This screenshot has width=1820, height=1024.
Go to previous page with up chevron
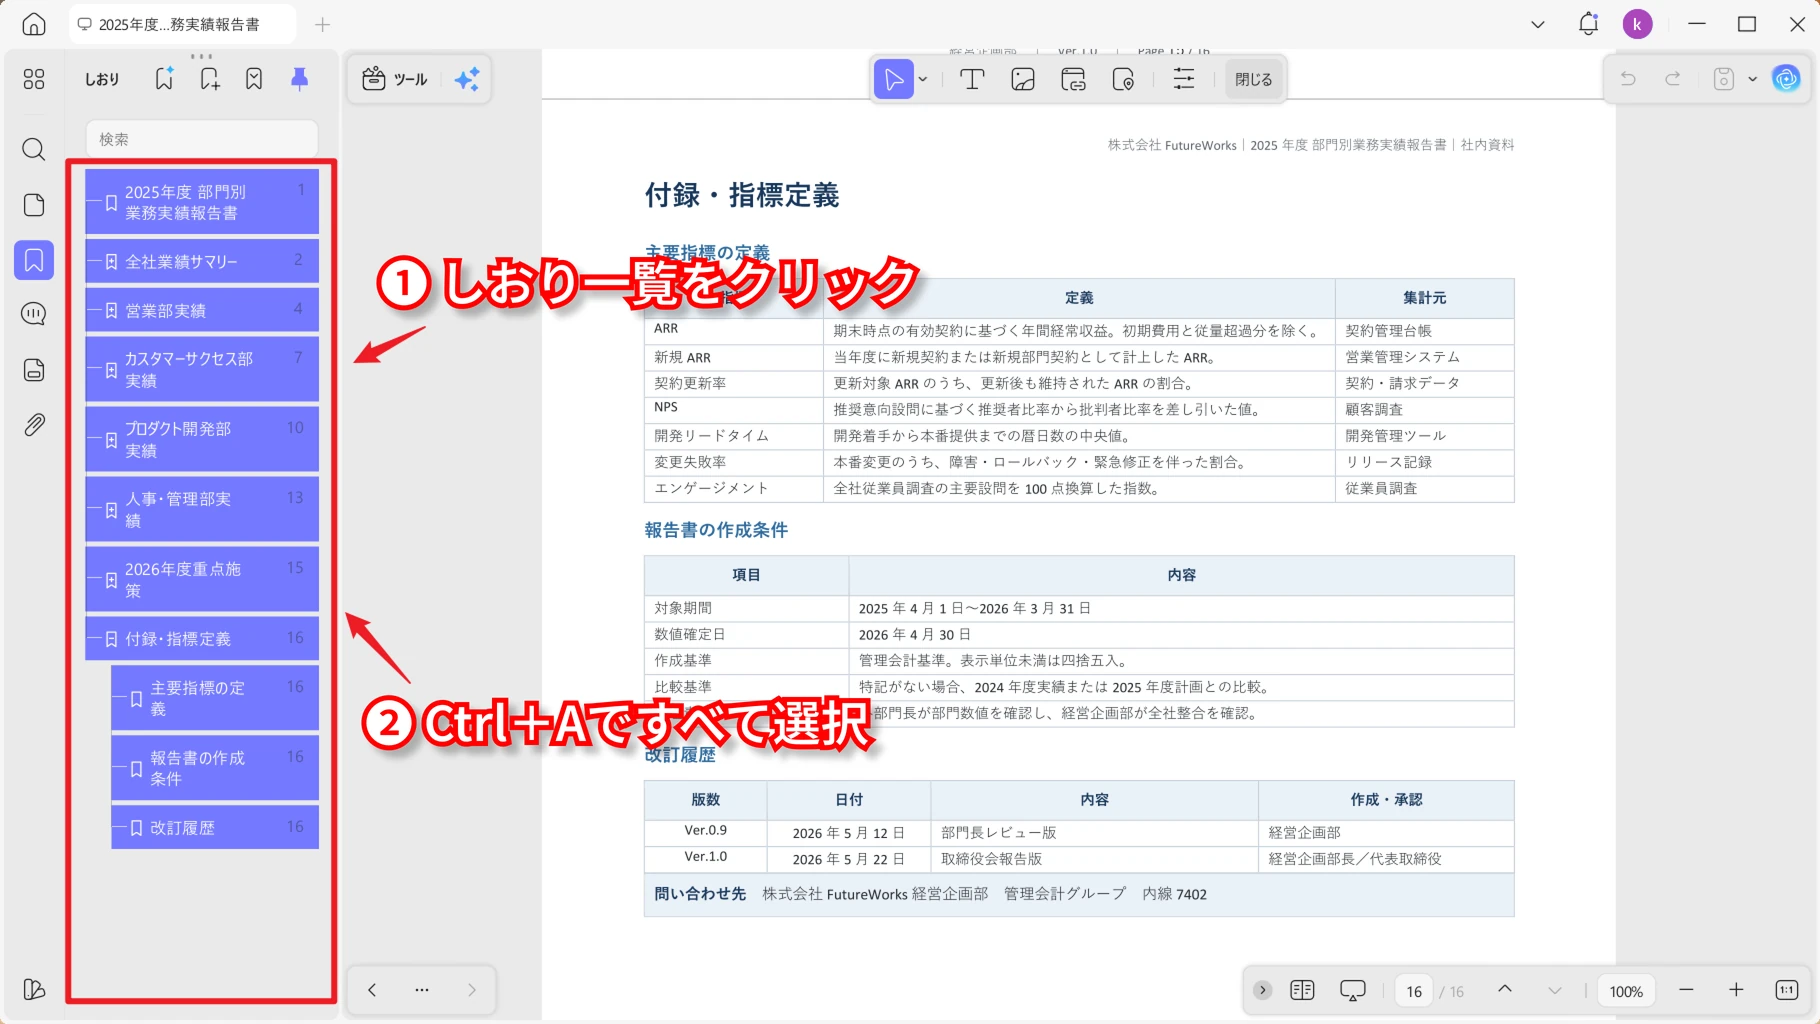coord(1504,990)
